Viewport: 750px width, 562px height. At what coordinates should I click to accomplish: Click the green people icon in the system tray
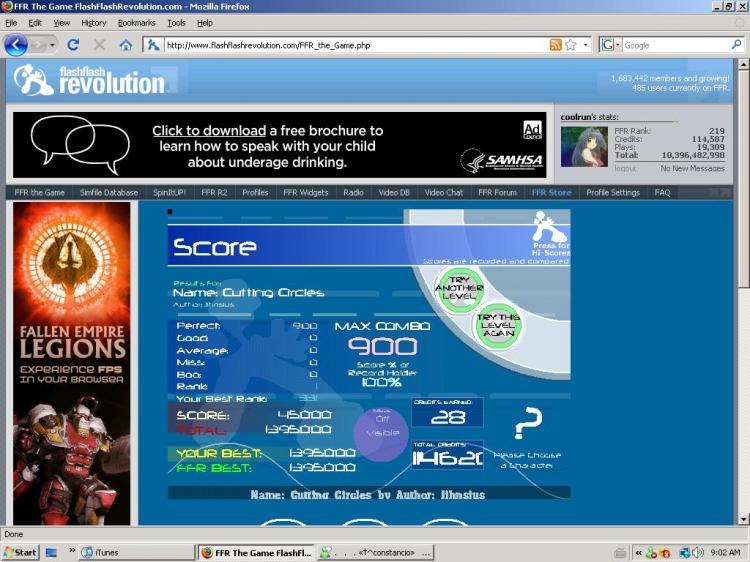pos(651,552)
